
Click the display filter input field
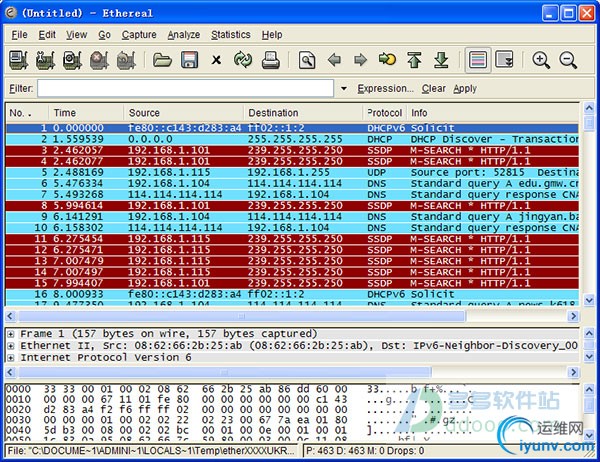click(x=185, y=88)
